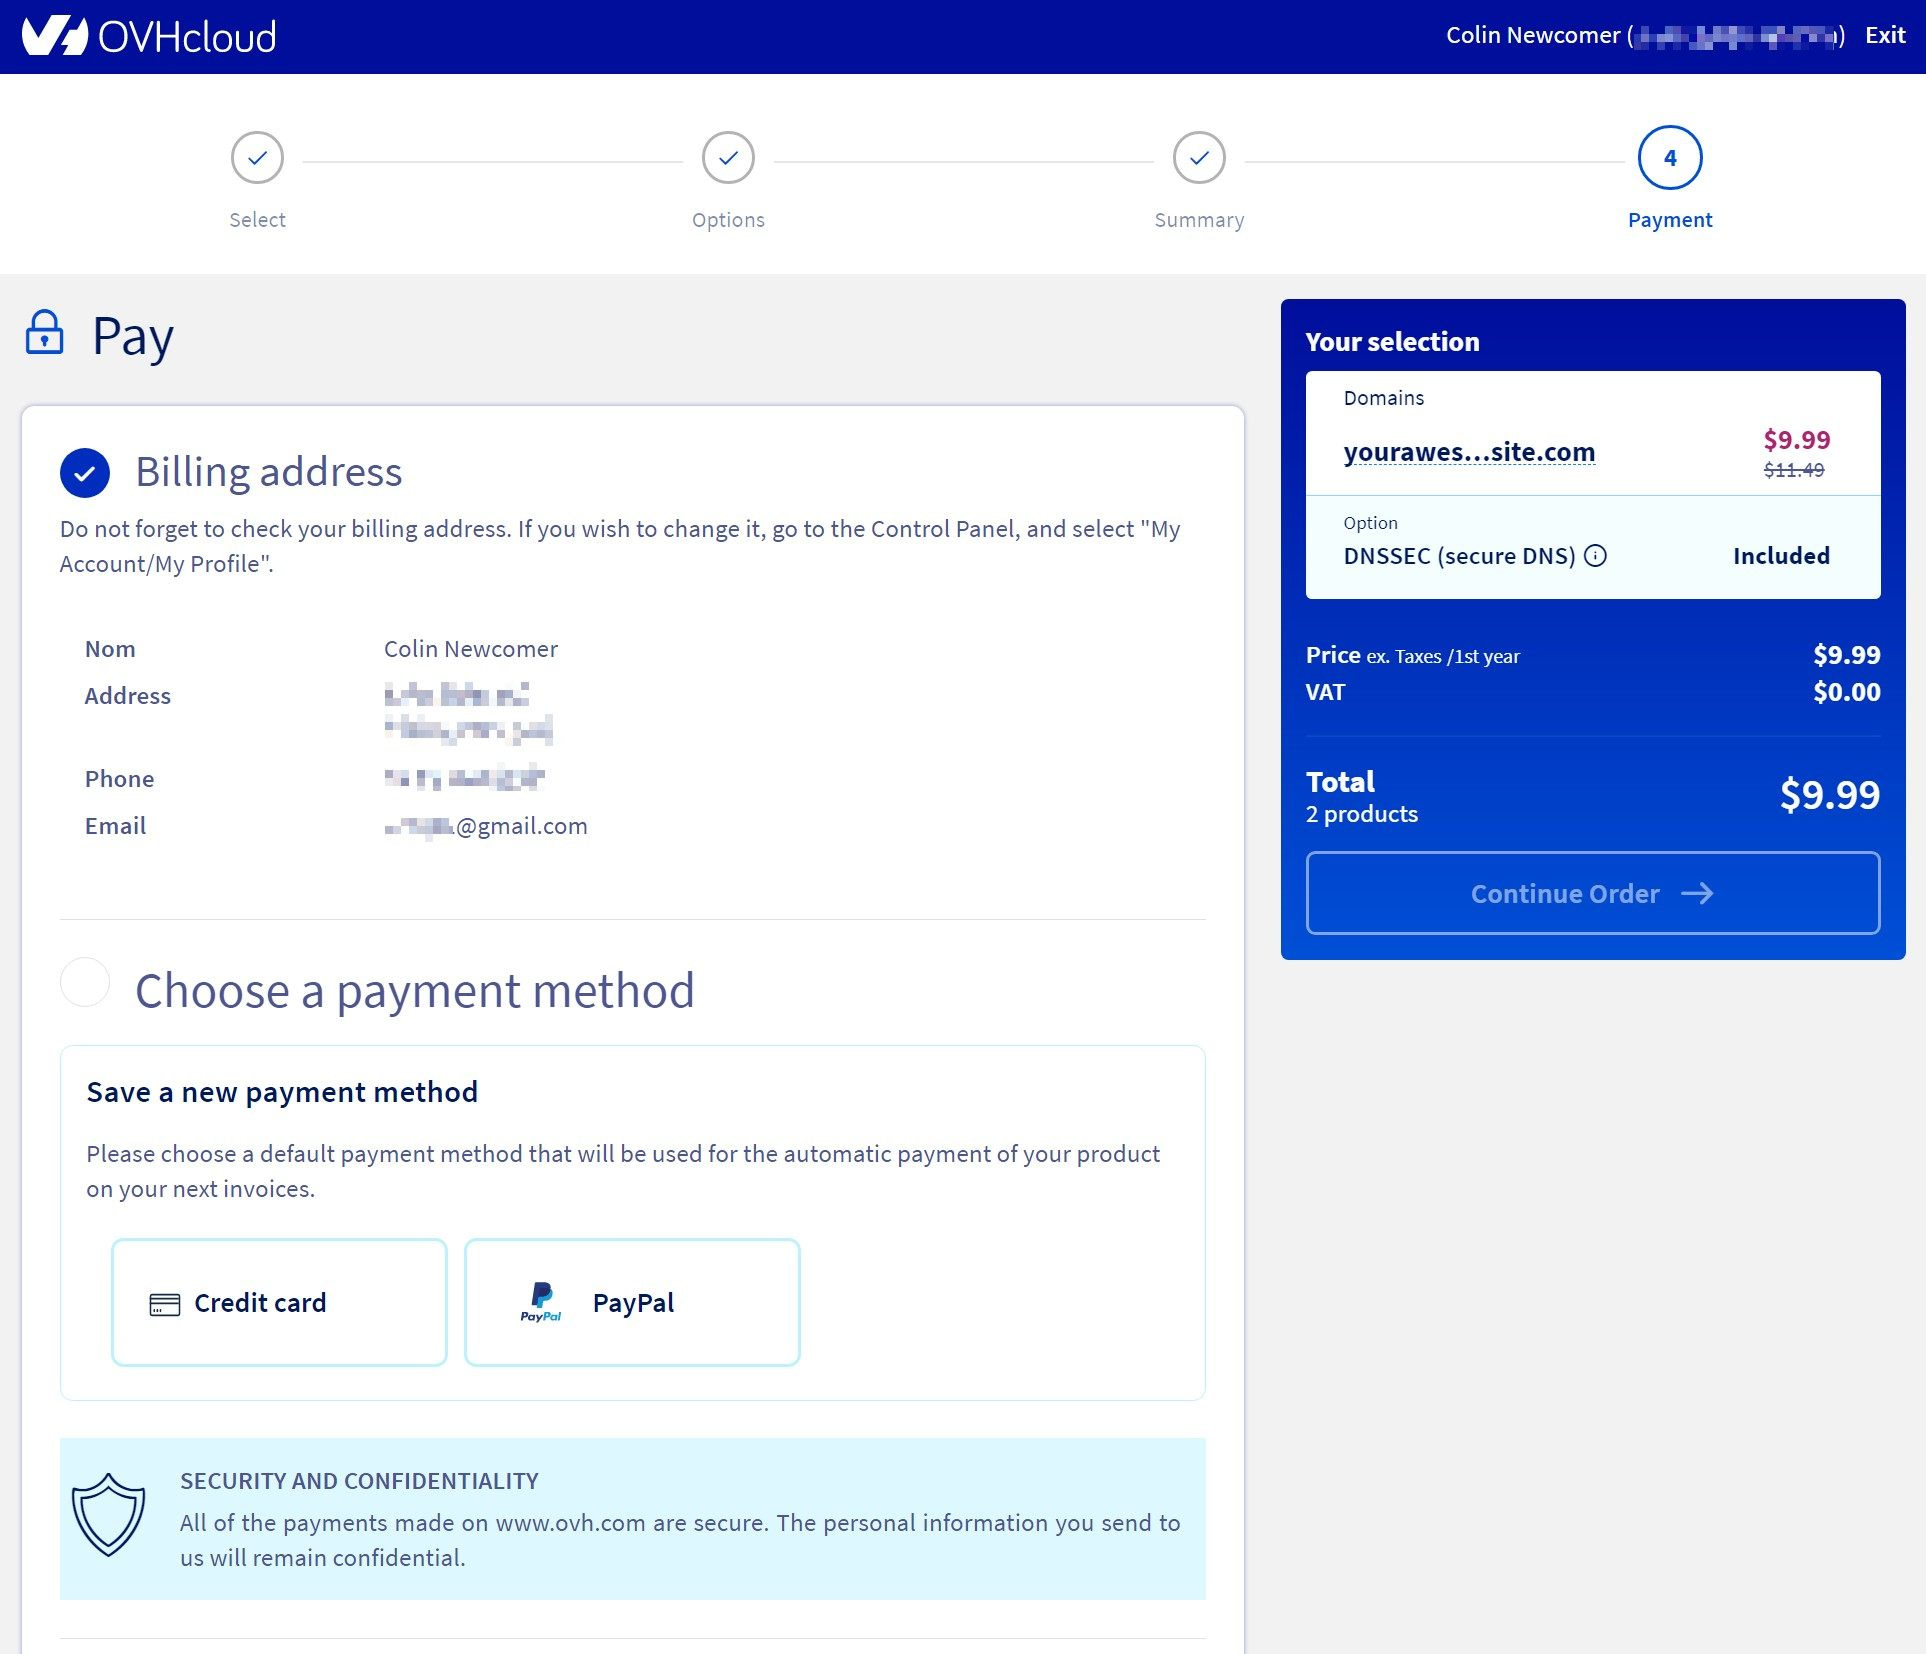Click the Colin Newcomer account name
This screenshot has height=1654, width=1926.
1534,35
